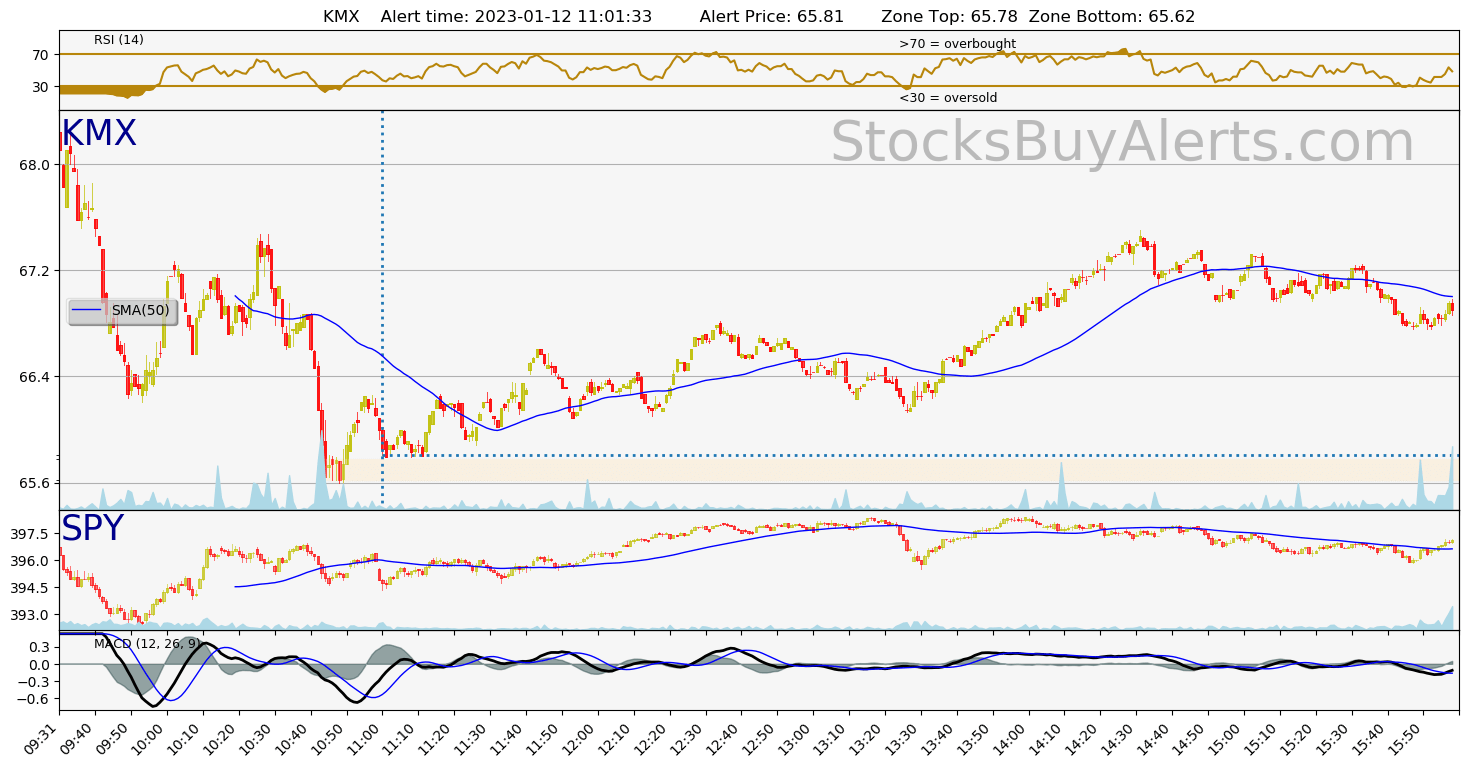Click the RSI (14) label
1474x768 pixels.
tap(119, 40)
